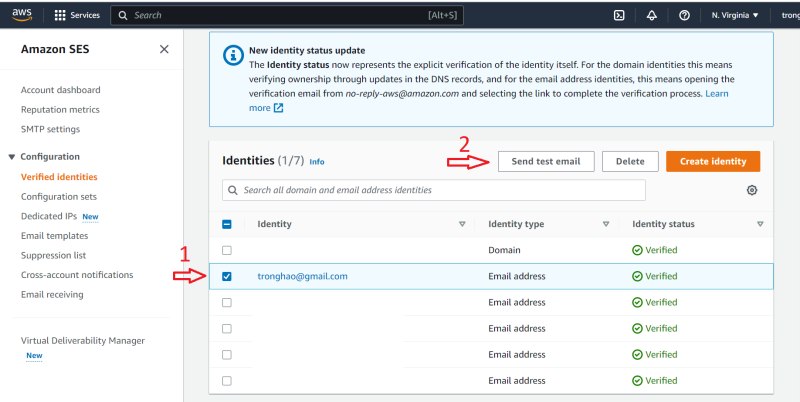
Task: Uncheck the tronghao@gmail.com checkbox
Action: click(227, 277)
